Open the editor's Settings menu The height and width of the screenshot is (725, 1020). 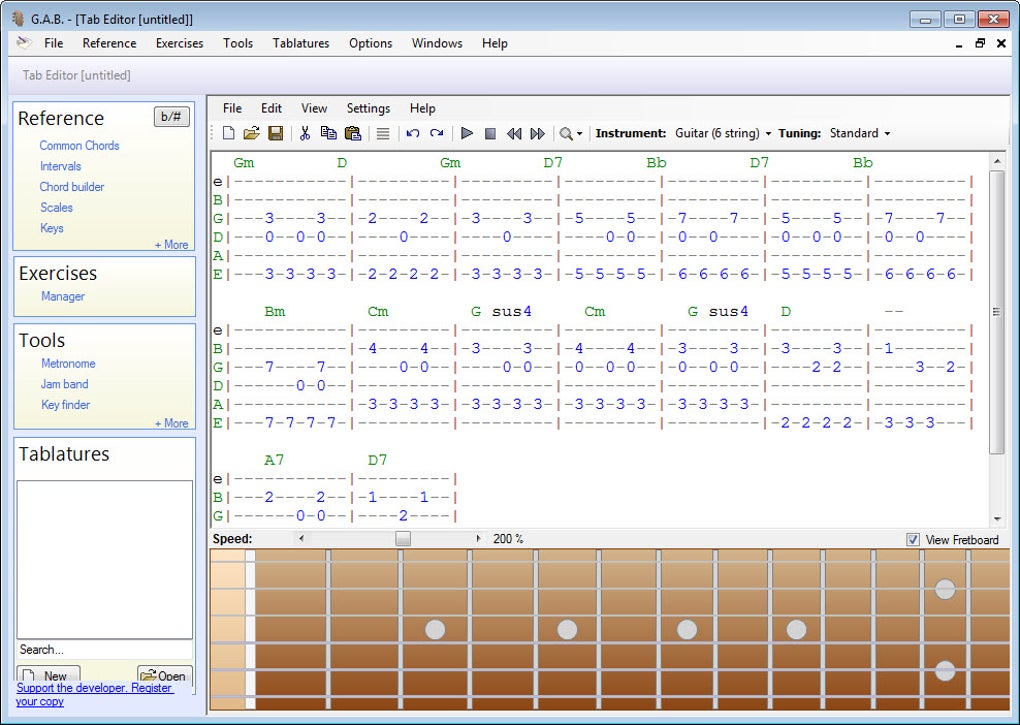tap(368, 109)
